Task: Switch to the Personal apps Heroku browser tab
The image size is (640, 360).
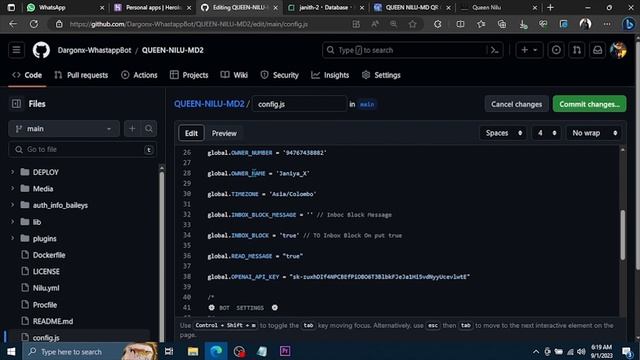Action: click(153, 7)
